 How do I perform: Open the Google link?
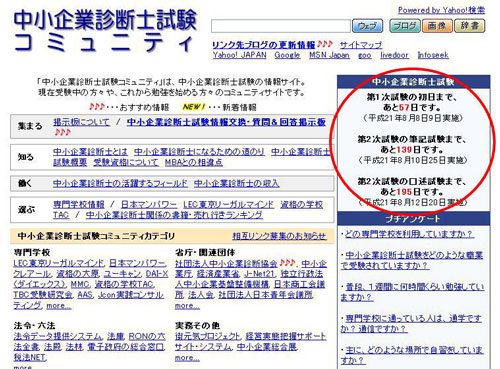pyautogui.click(x=287, y=55)
